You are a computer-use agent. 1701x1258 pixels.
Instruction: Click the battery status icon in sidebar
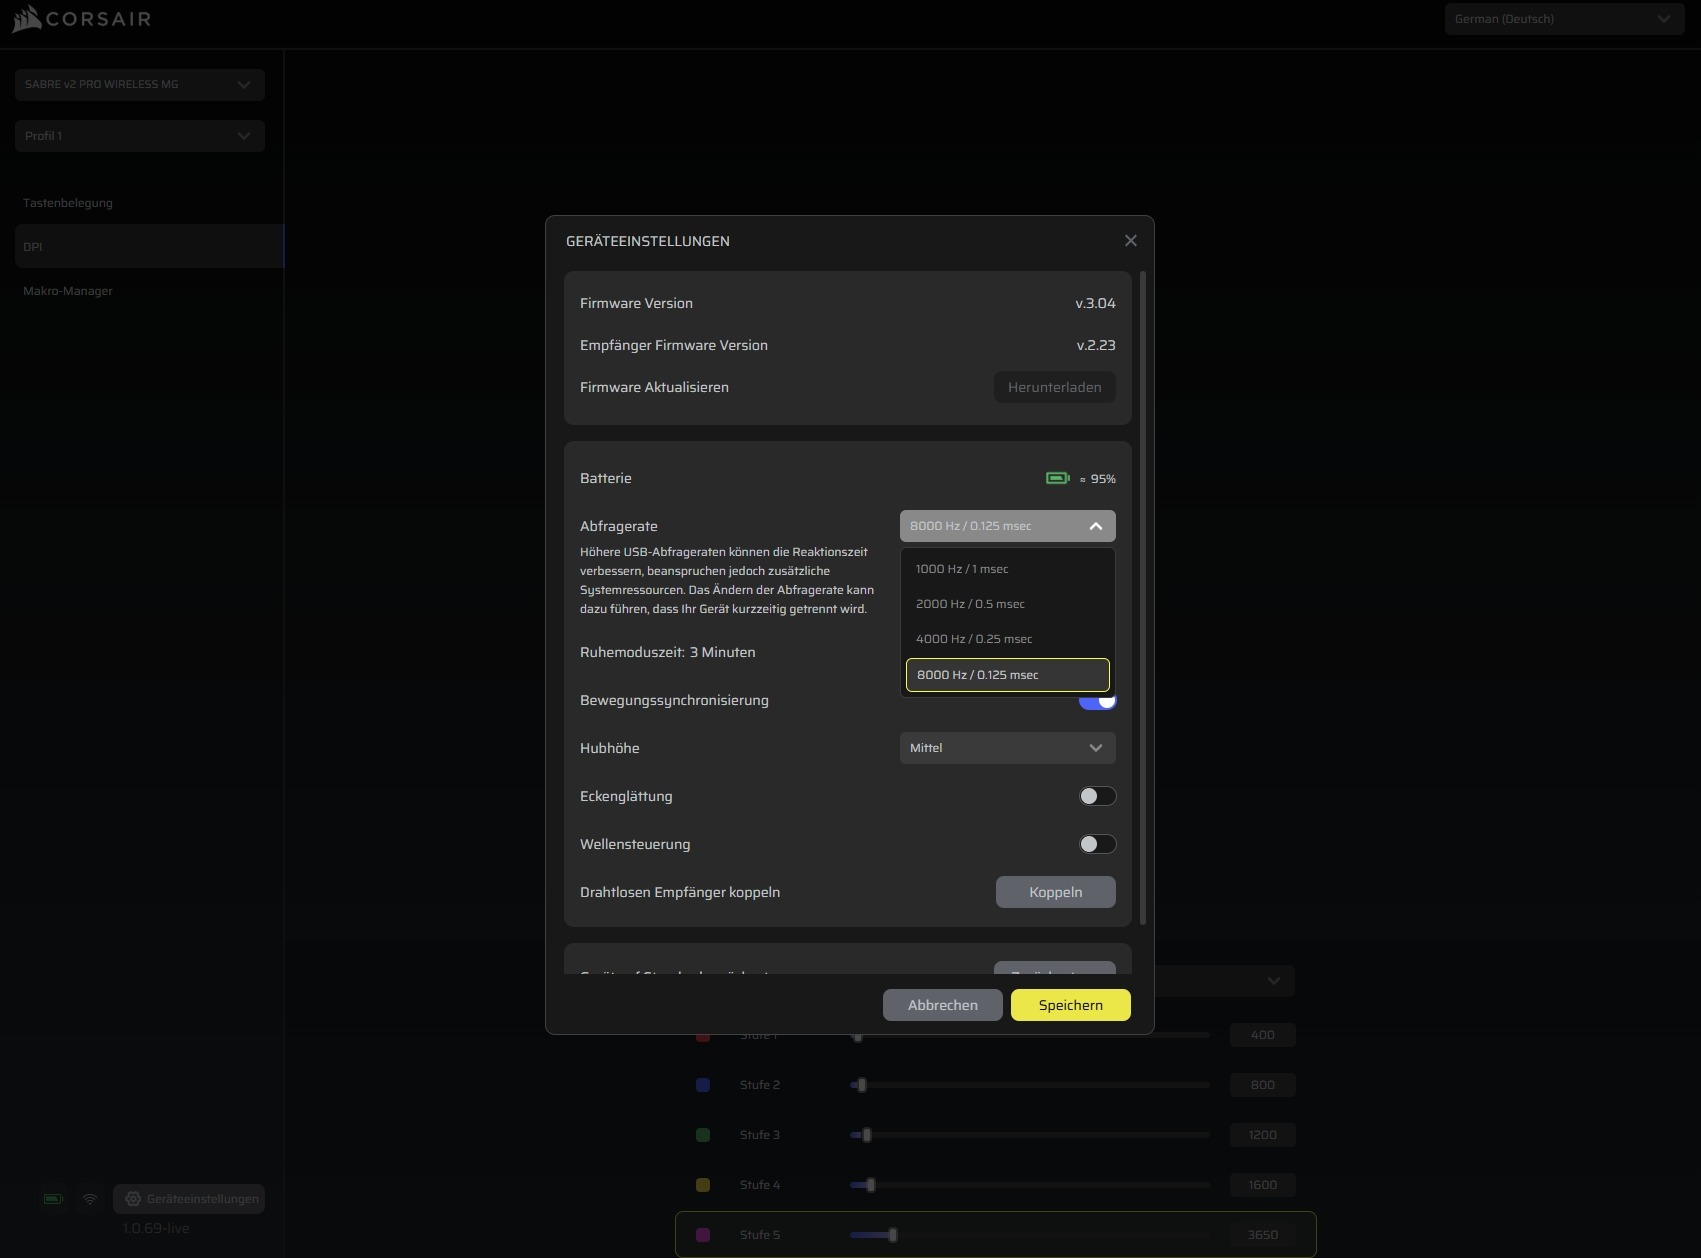53,1199
